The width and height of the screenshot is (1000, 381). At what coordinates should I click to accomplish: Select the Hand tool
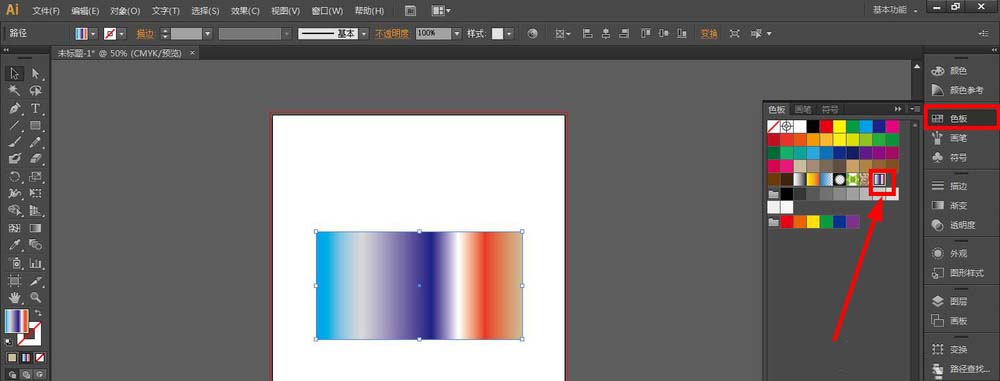tap(15, 297)
